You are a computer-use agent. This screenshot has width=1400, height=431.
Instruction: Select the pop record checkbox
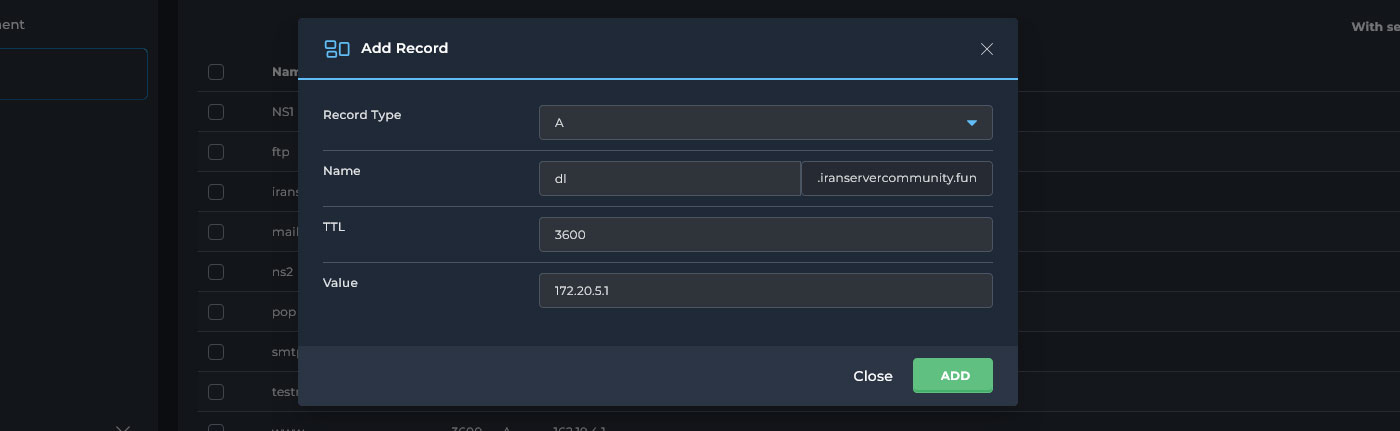pyautogui.click(x=216, y=312)
